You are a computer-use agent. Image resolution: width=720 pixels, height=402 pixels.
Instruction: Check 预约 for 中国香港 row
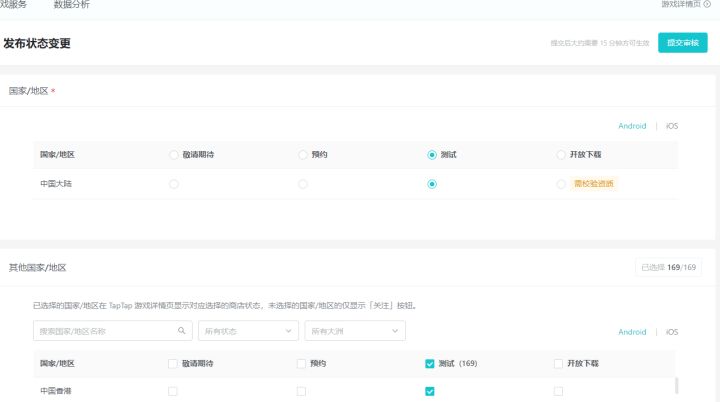coord(301,391)
